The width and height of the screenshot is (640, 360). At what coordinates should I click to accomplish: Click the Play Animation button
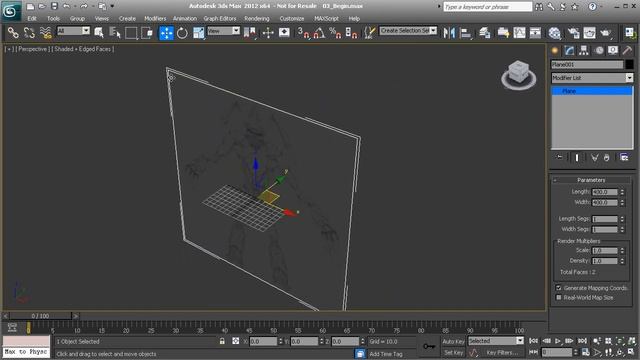[x=558, y=341]
